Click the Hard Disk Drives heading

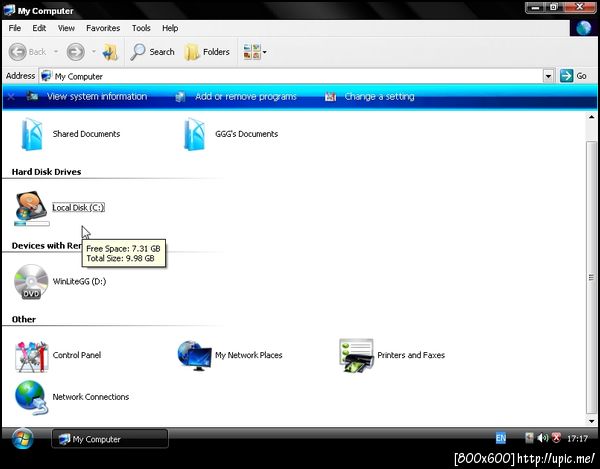[46, 172]
